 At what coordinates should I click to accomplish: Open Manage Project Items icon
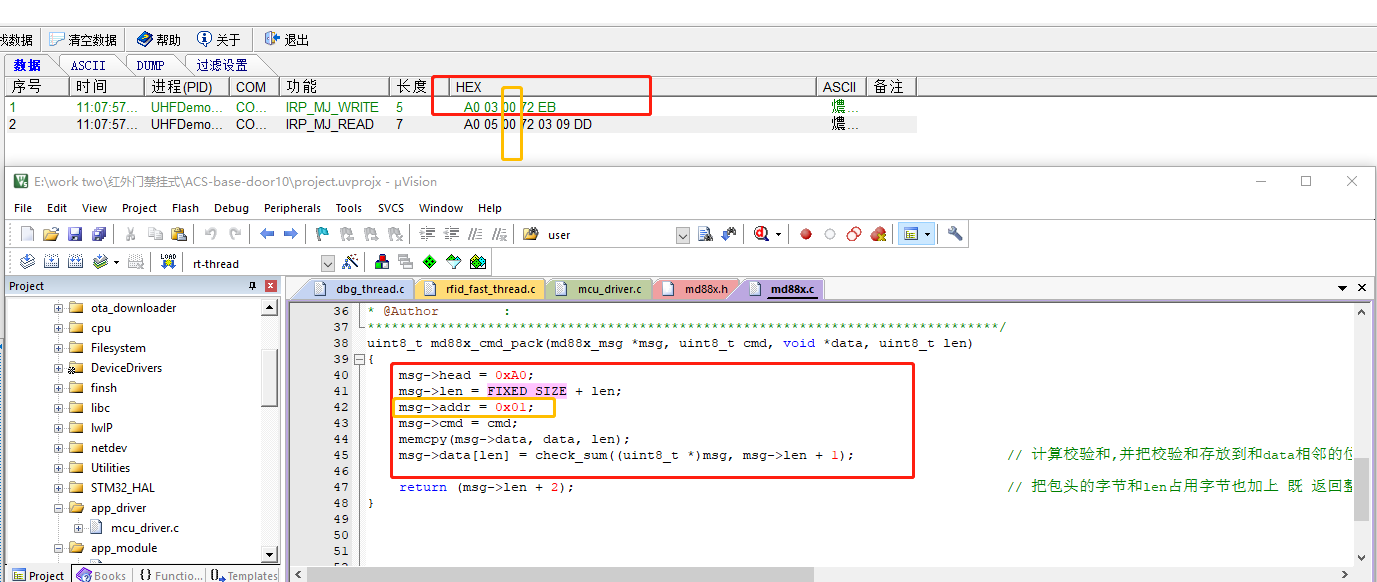click(381, 262)
